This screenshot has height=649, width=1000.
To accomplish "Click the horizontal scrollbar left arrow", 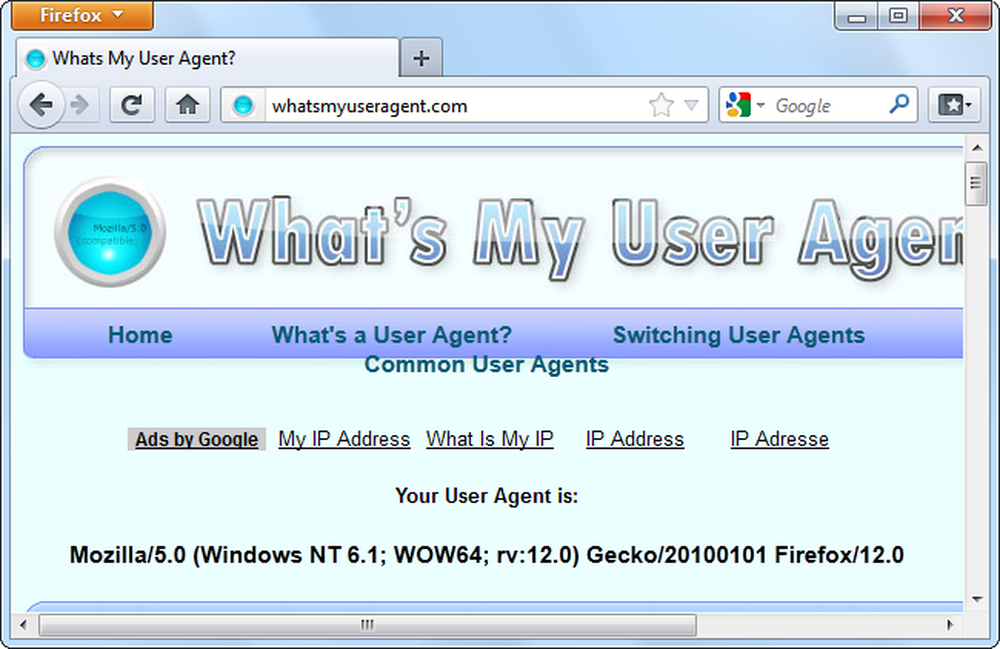I will (x=24, y=625).
